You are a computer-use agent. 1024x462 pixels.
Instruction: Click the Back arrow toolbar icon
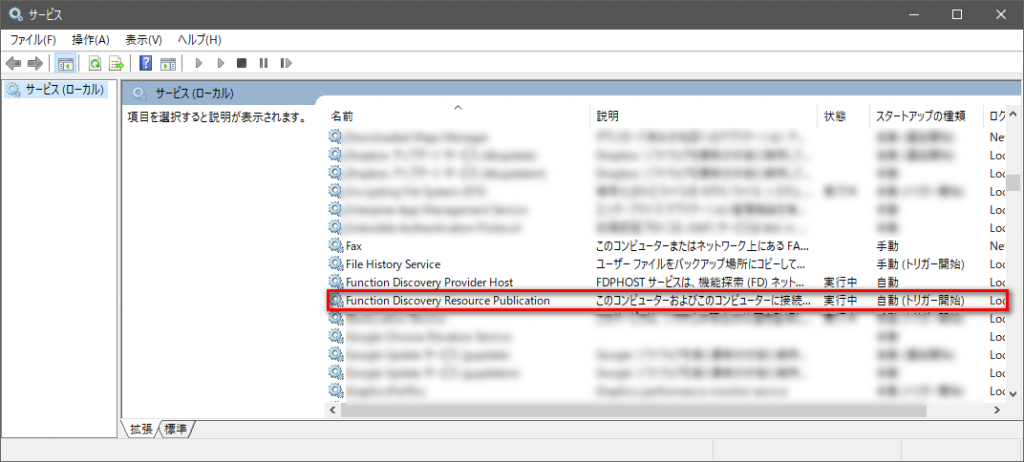[14, 63]
